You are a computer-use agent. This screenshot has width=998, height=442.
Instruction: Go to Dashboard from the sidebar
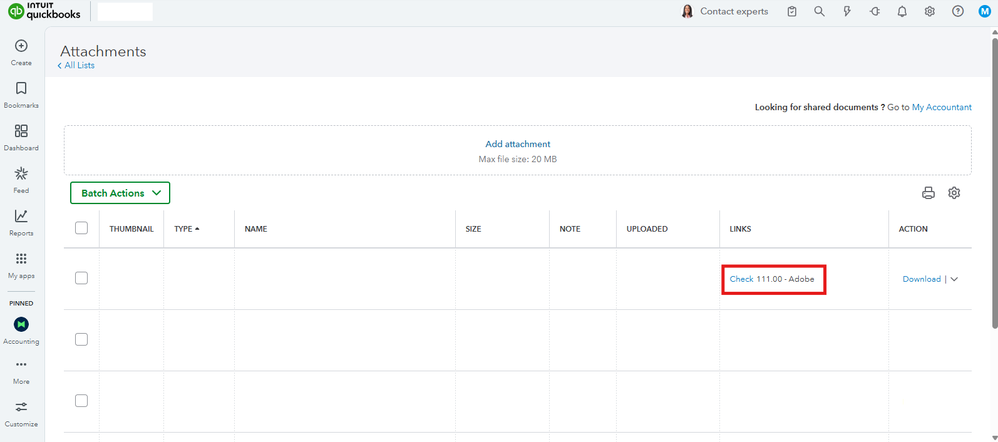tap(21, 131)
